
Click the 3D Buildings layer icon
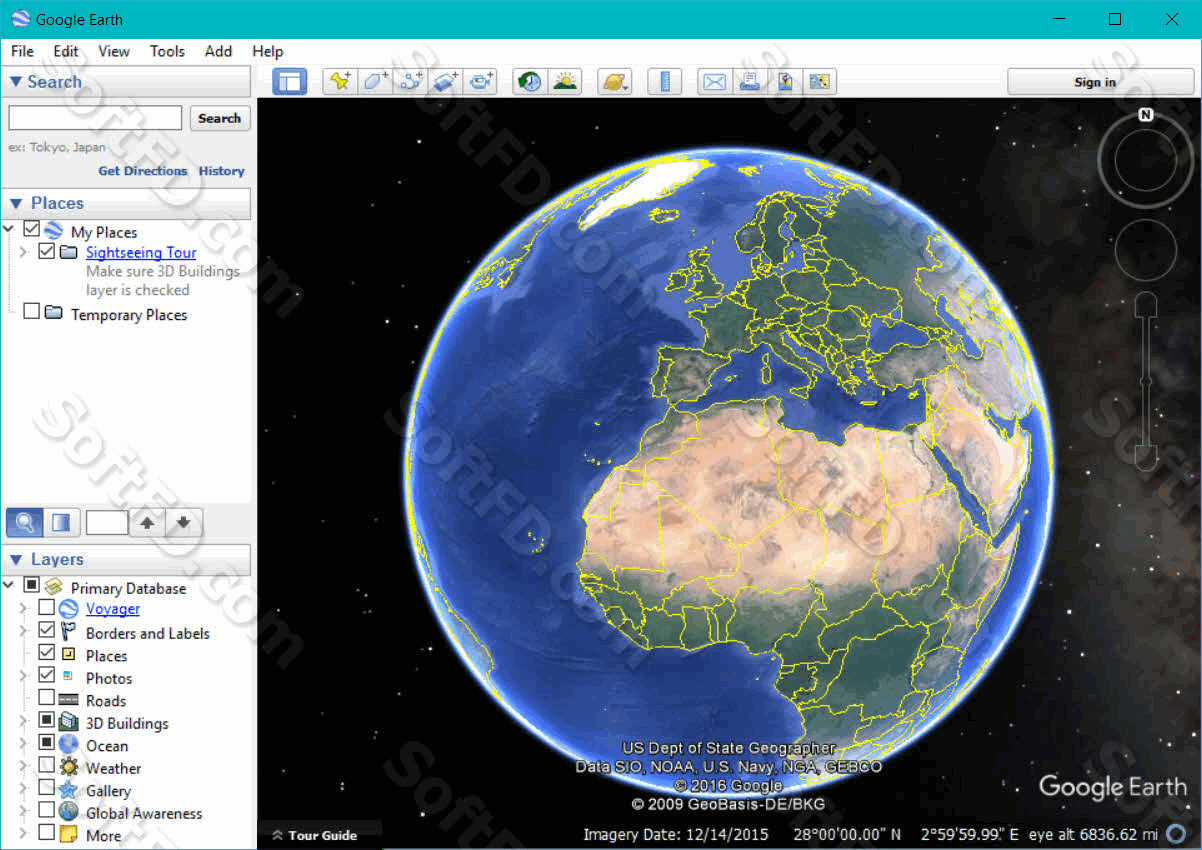(69, 722)
